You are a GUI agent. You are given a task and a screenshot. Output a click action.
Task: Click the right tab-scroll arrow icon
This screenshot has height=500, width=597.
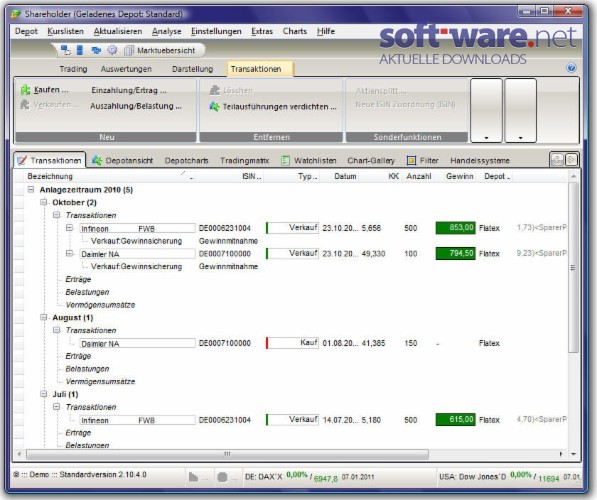coord(571,160)
